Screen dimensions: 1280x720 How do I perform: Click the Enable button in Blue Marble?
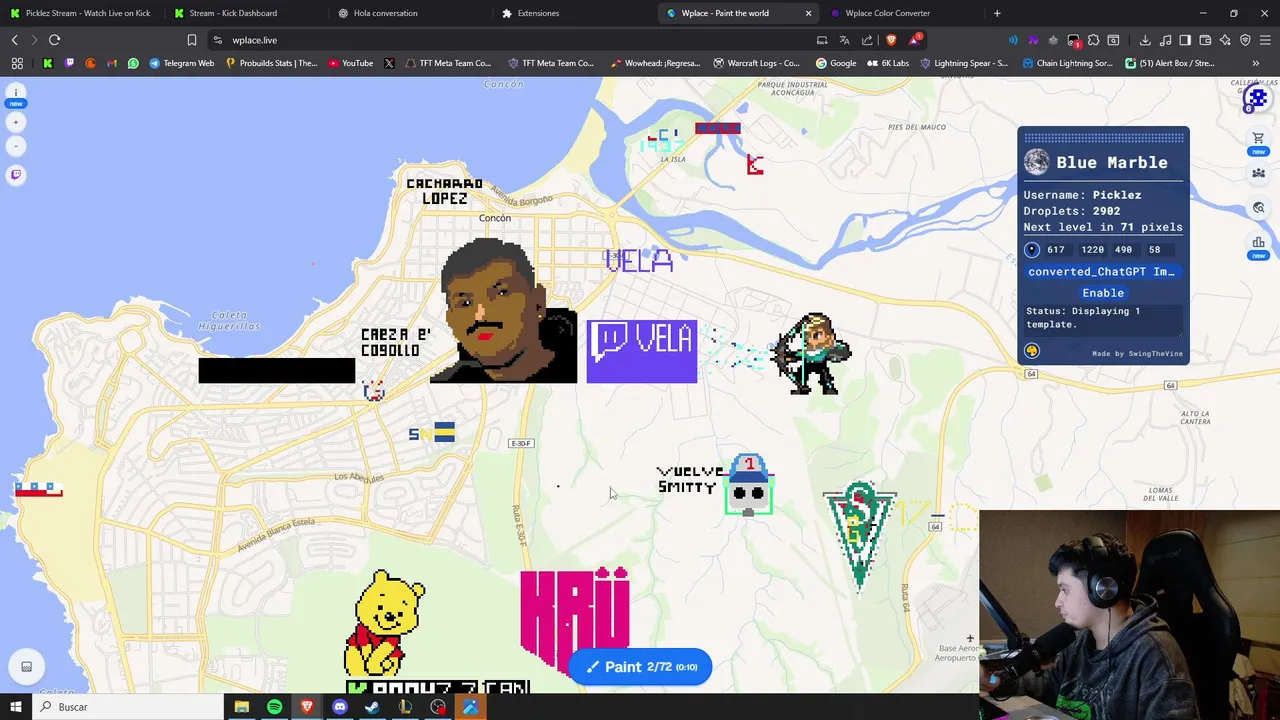tap(1103, 293)
